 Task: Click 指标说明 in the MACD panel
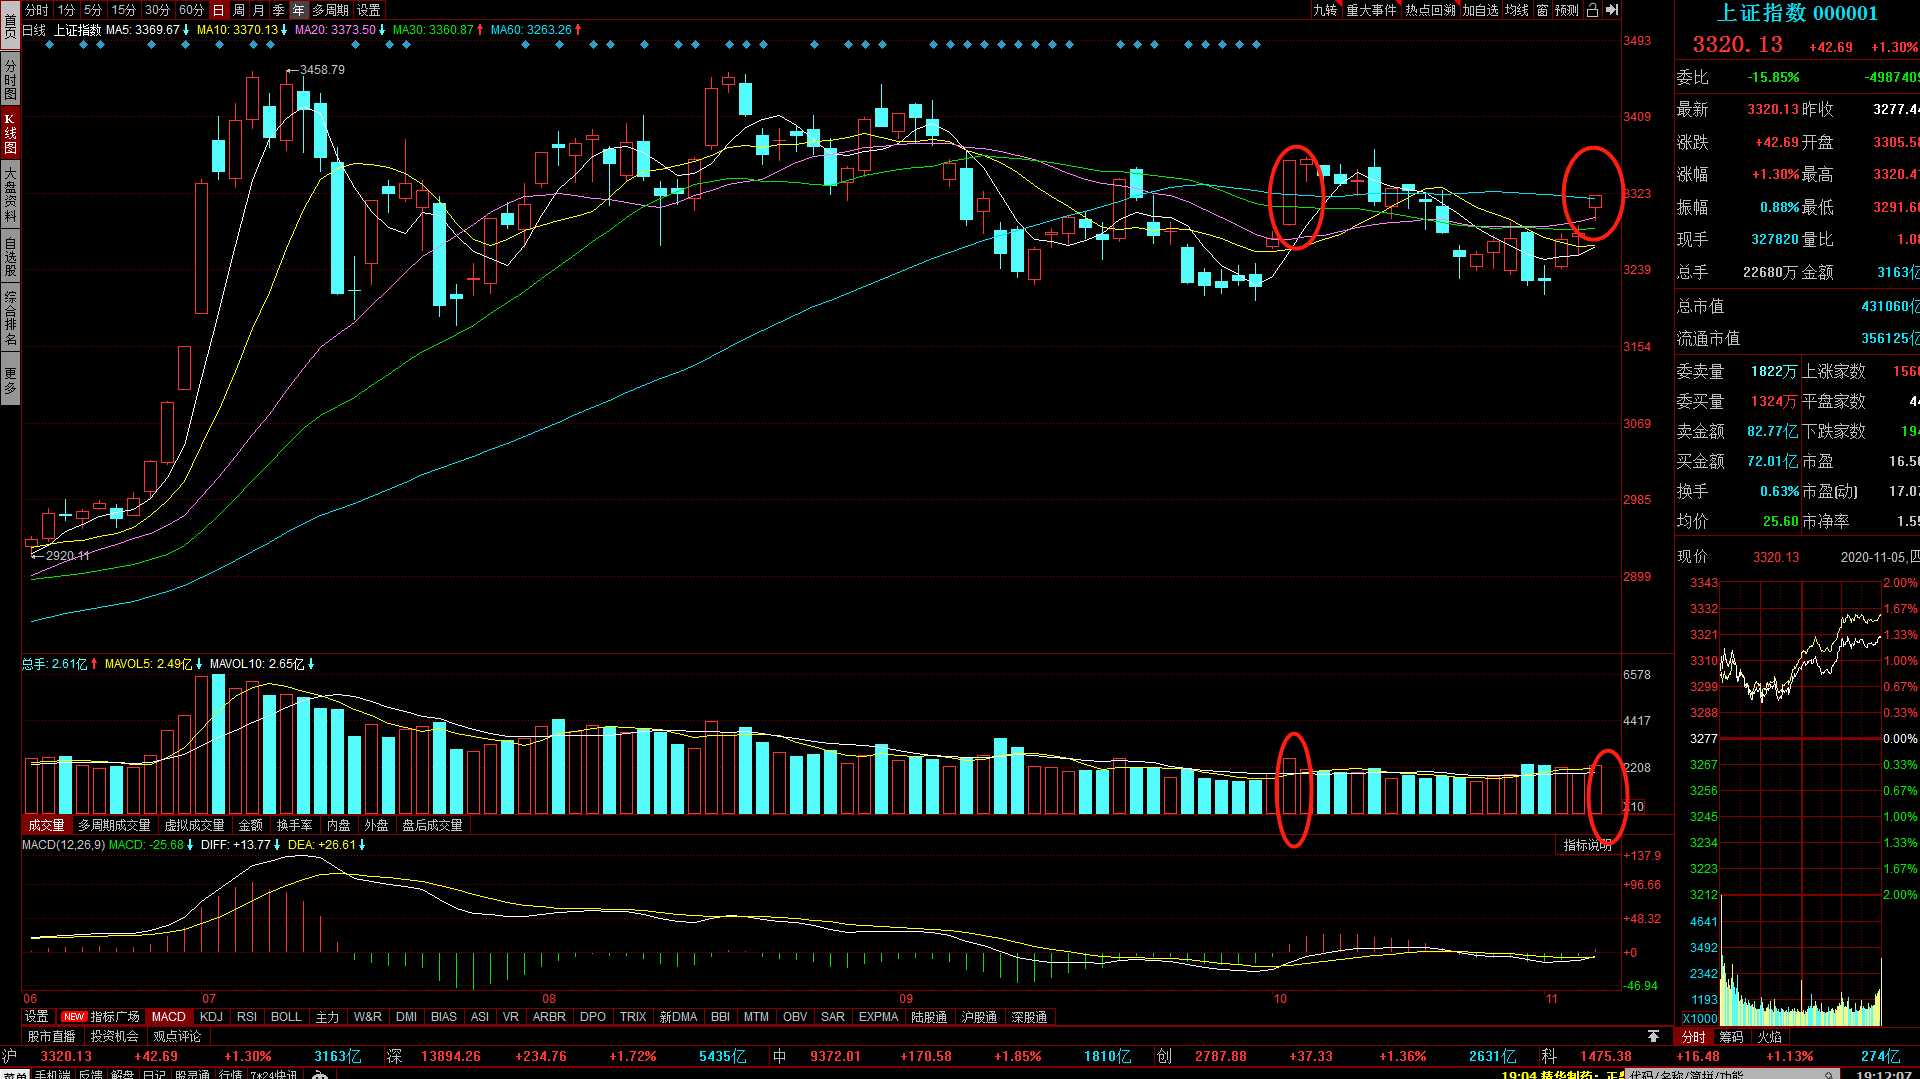pos(1587,845)
